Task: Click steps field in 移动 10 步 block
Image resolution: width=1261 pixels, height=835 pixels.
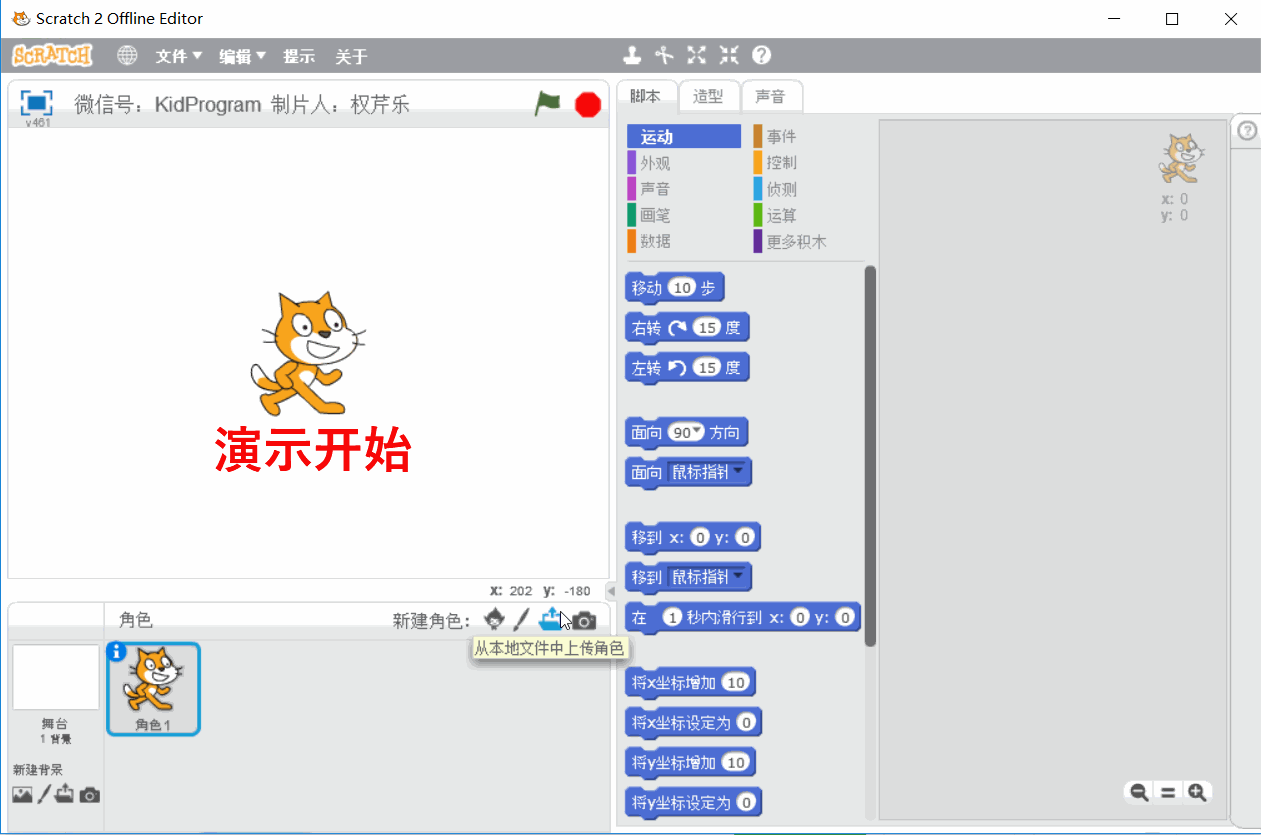Action: point(681,288)
